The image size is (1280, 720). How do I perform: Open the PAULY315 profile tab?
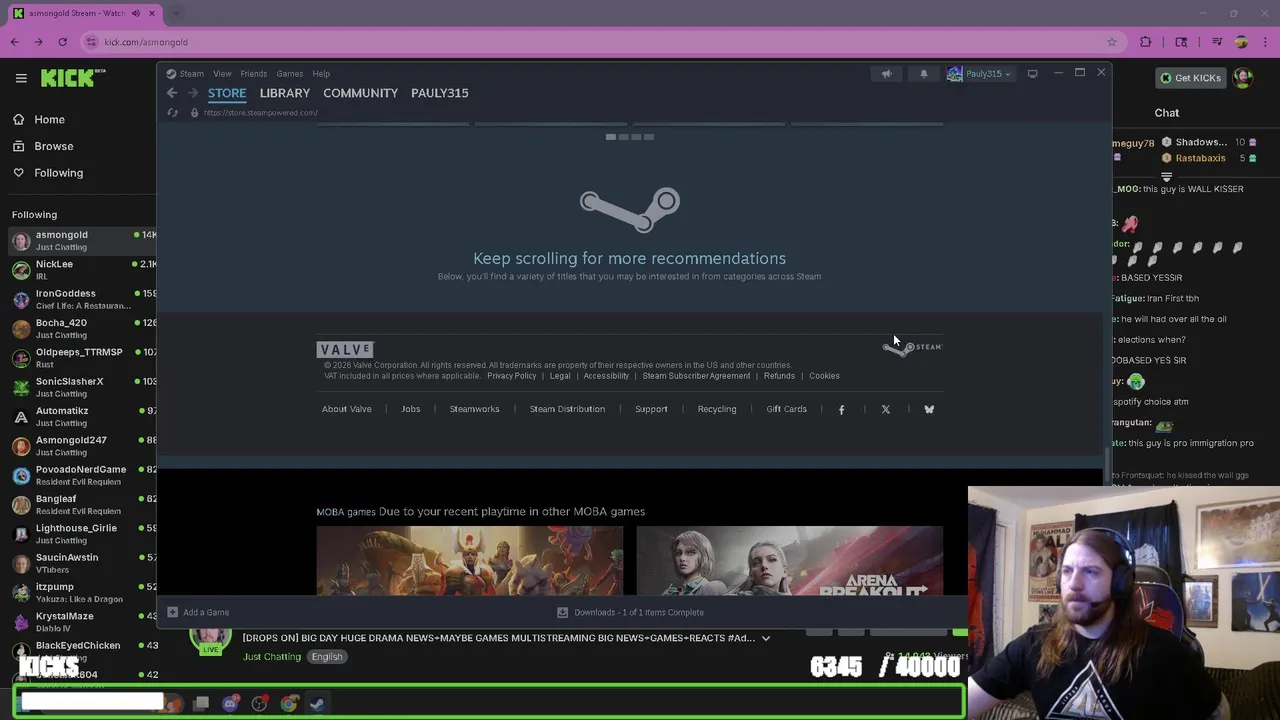(440, 93)
